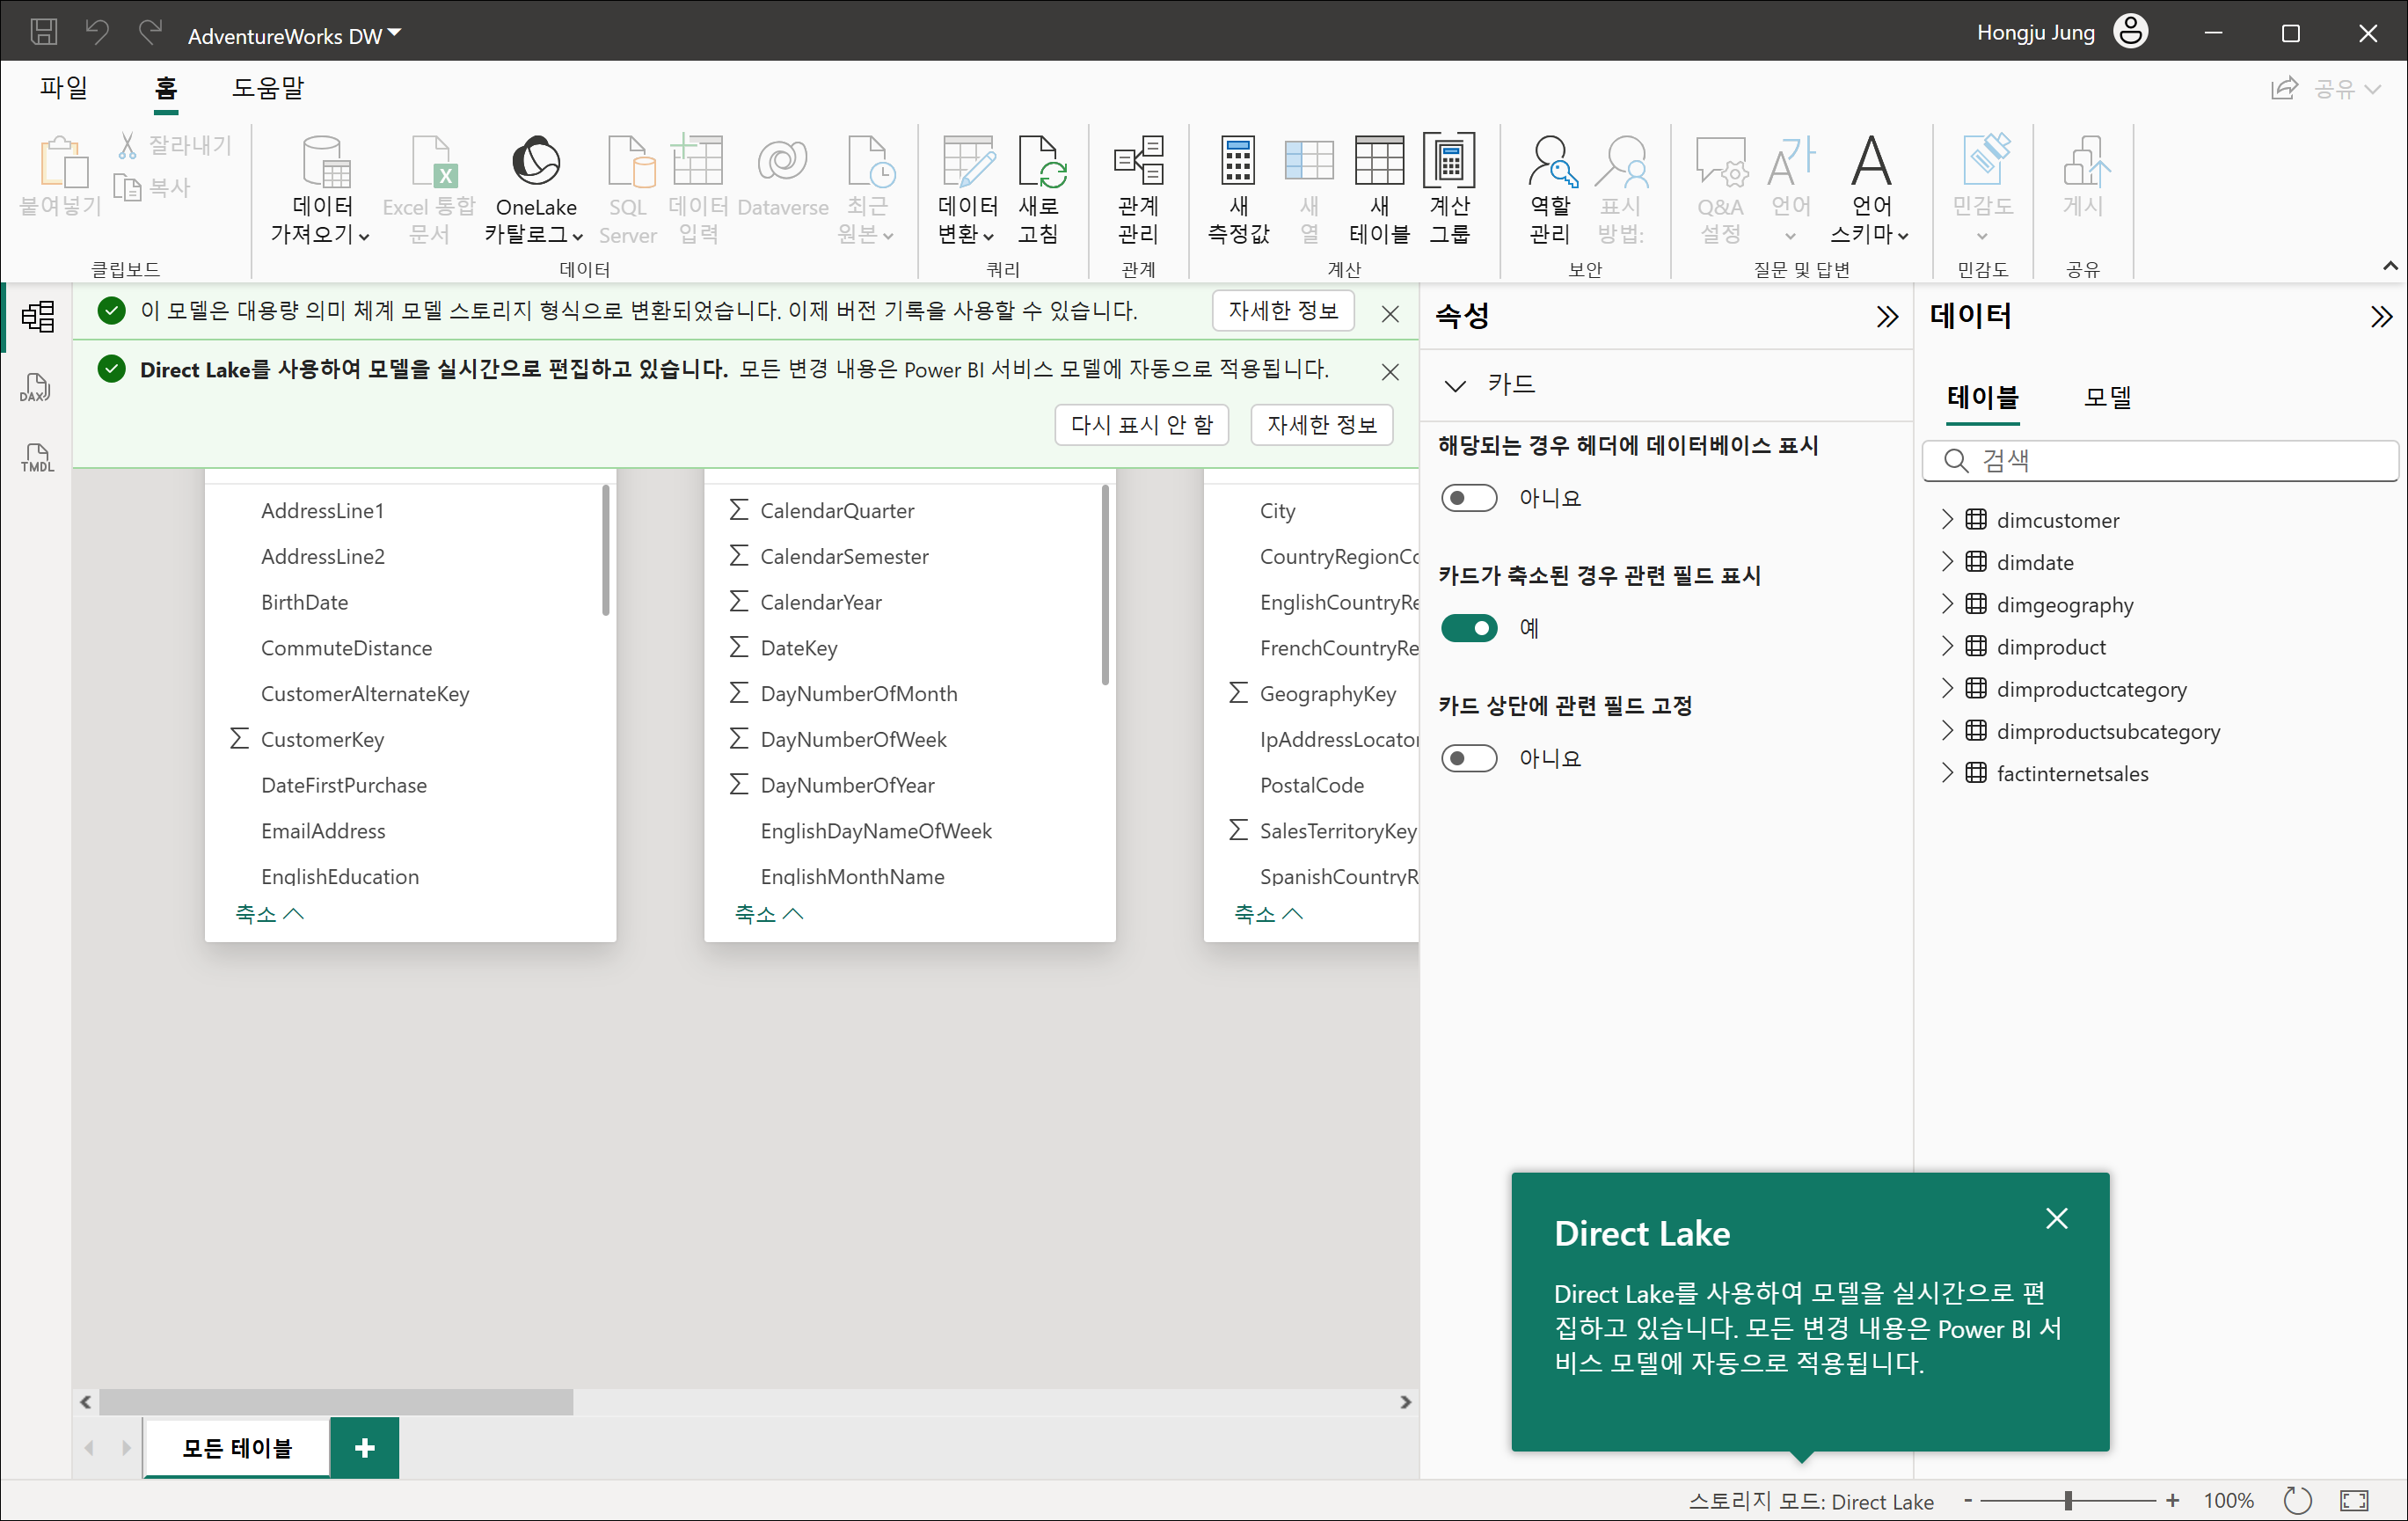Click the Undo arrow icon
This screenshot has width=2408, height=1521.
[x=97, y=32]
